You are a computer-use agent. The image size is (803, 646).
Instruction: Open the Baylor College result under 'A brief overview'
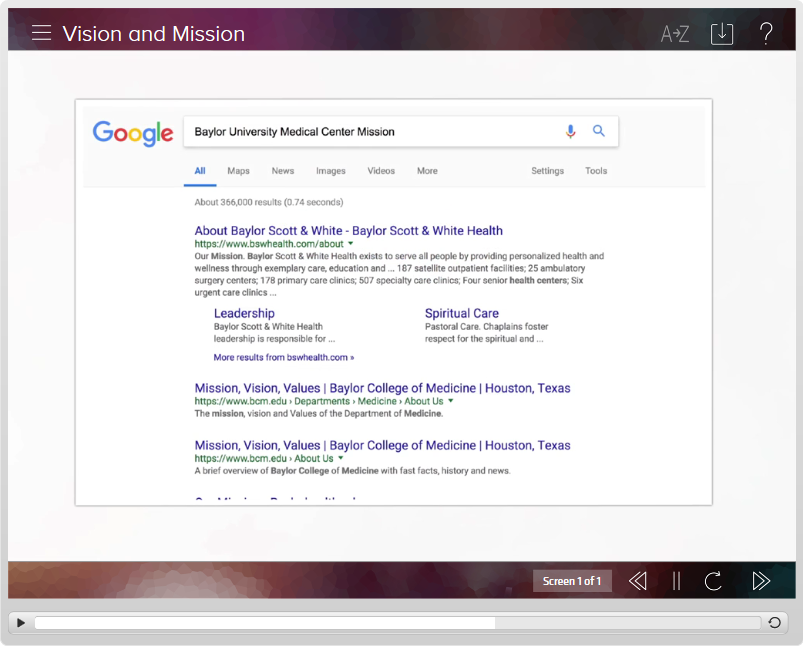383,446
